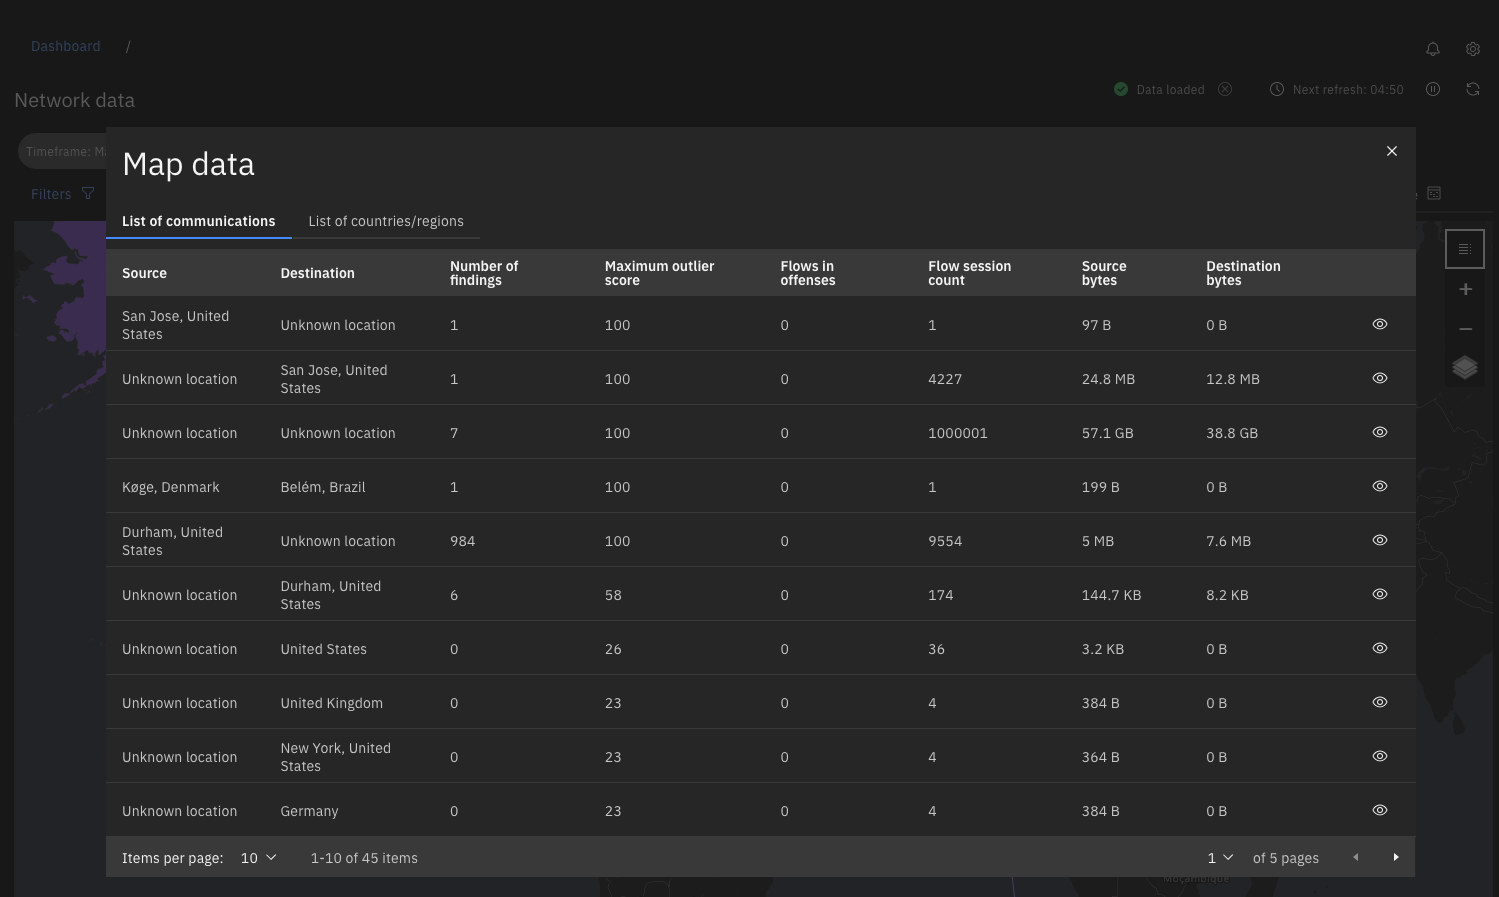This screenshot has height=897, width=1499.
Task: Switch to List of countries/regions tab
Action: pos(386,221)
